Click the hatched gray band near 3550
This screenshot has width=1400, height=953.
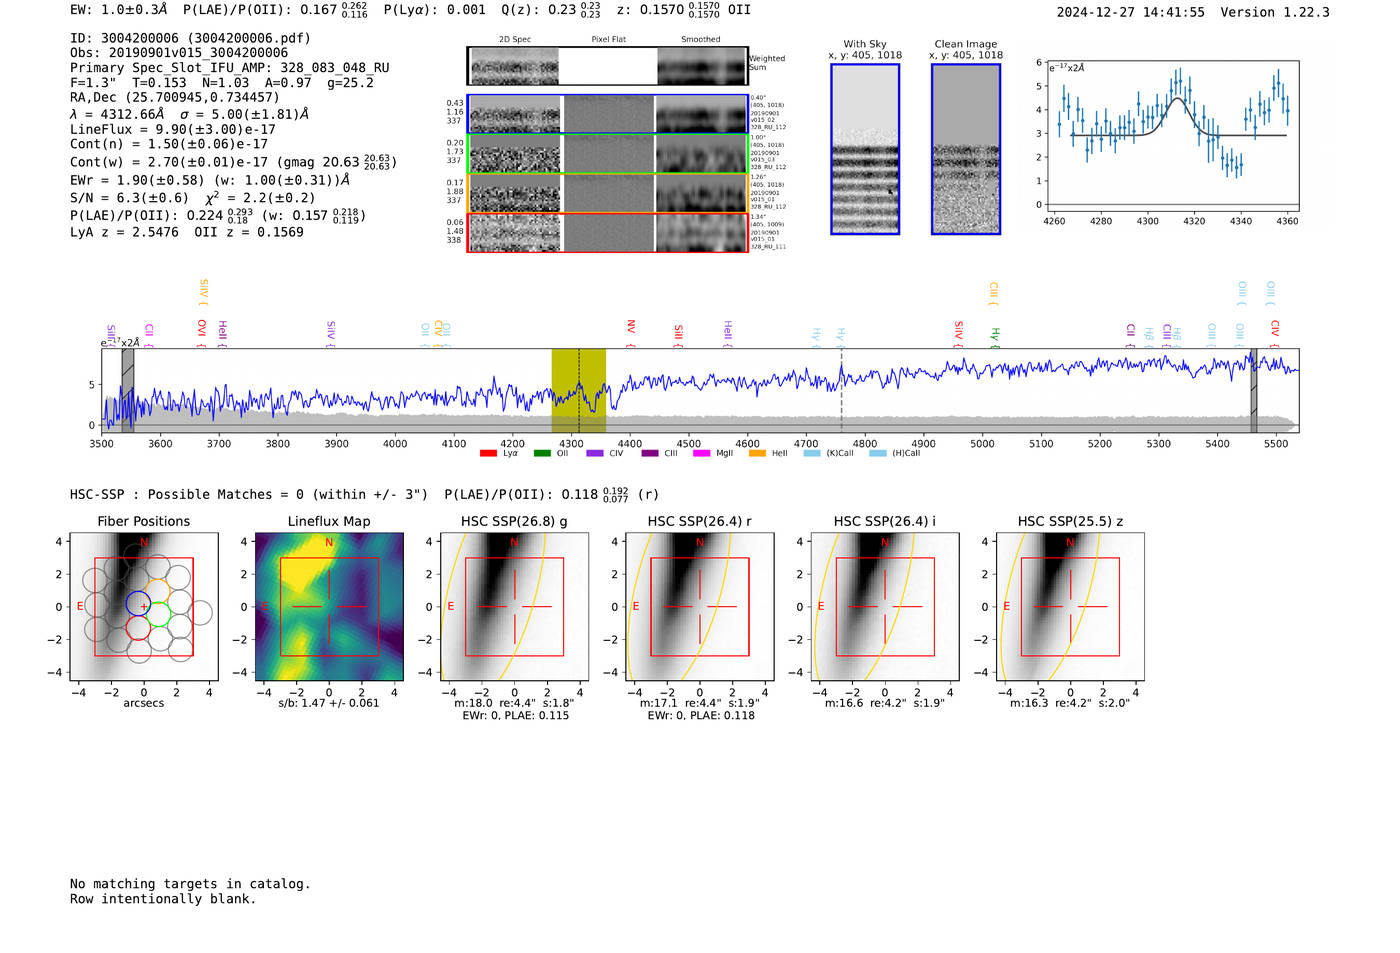pyautogui.click(x=128, y=390)
